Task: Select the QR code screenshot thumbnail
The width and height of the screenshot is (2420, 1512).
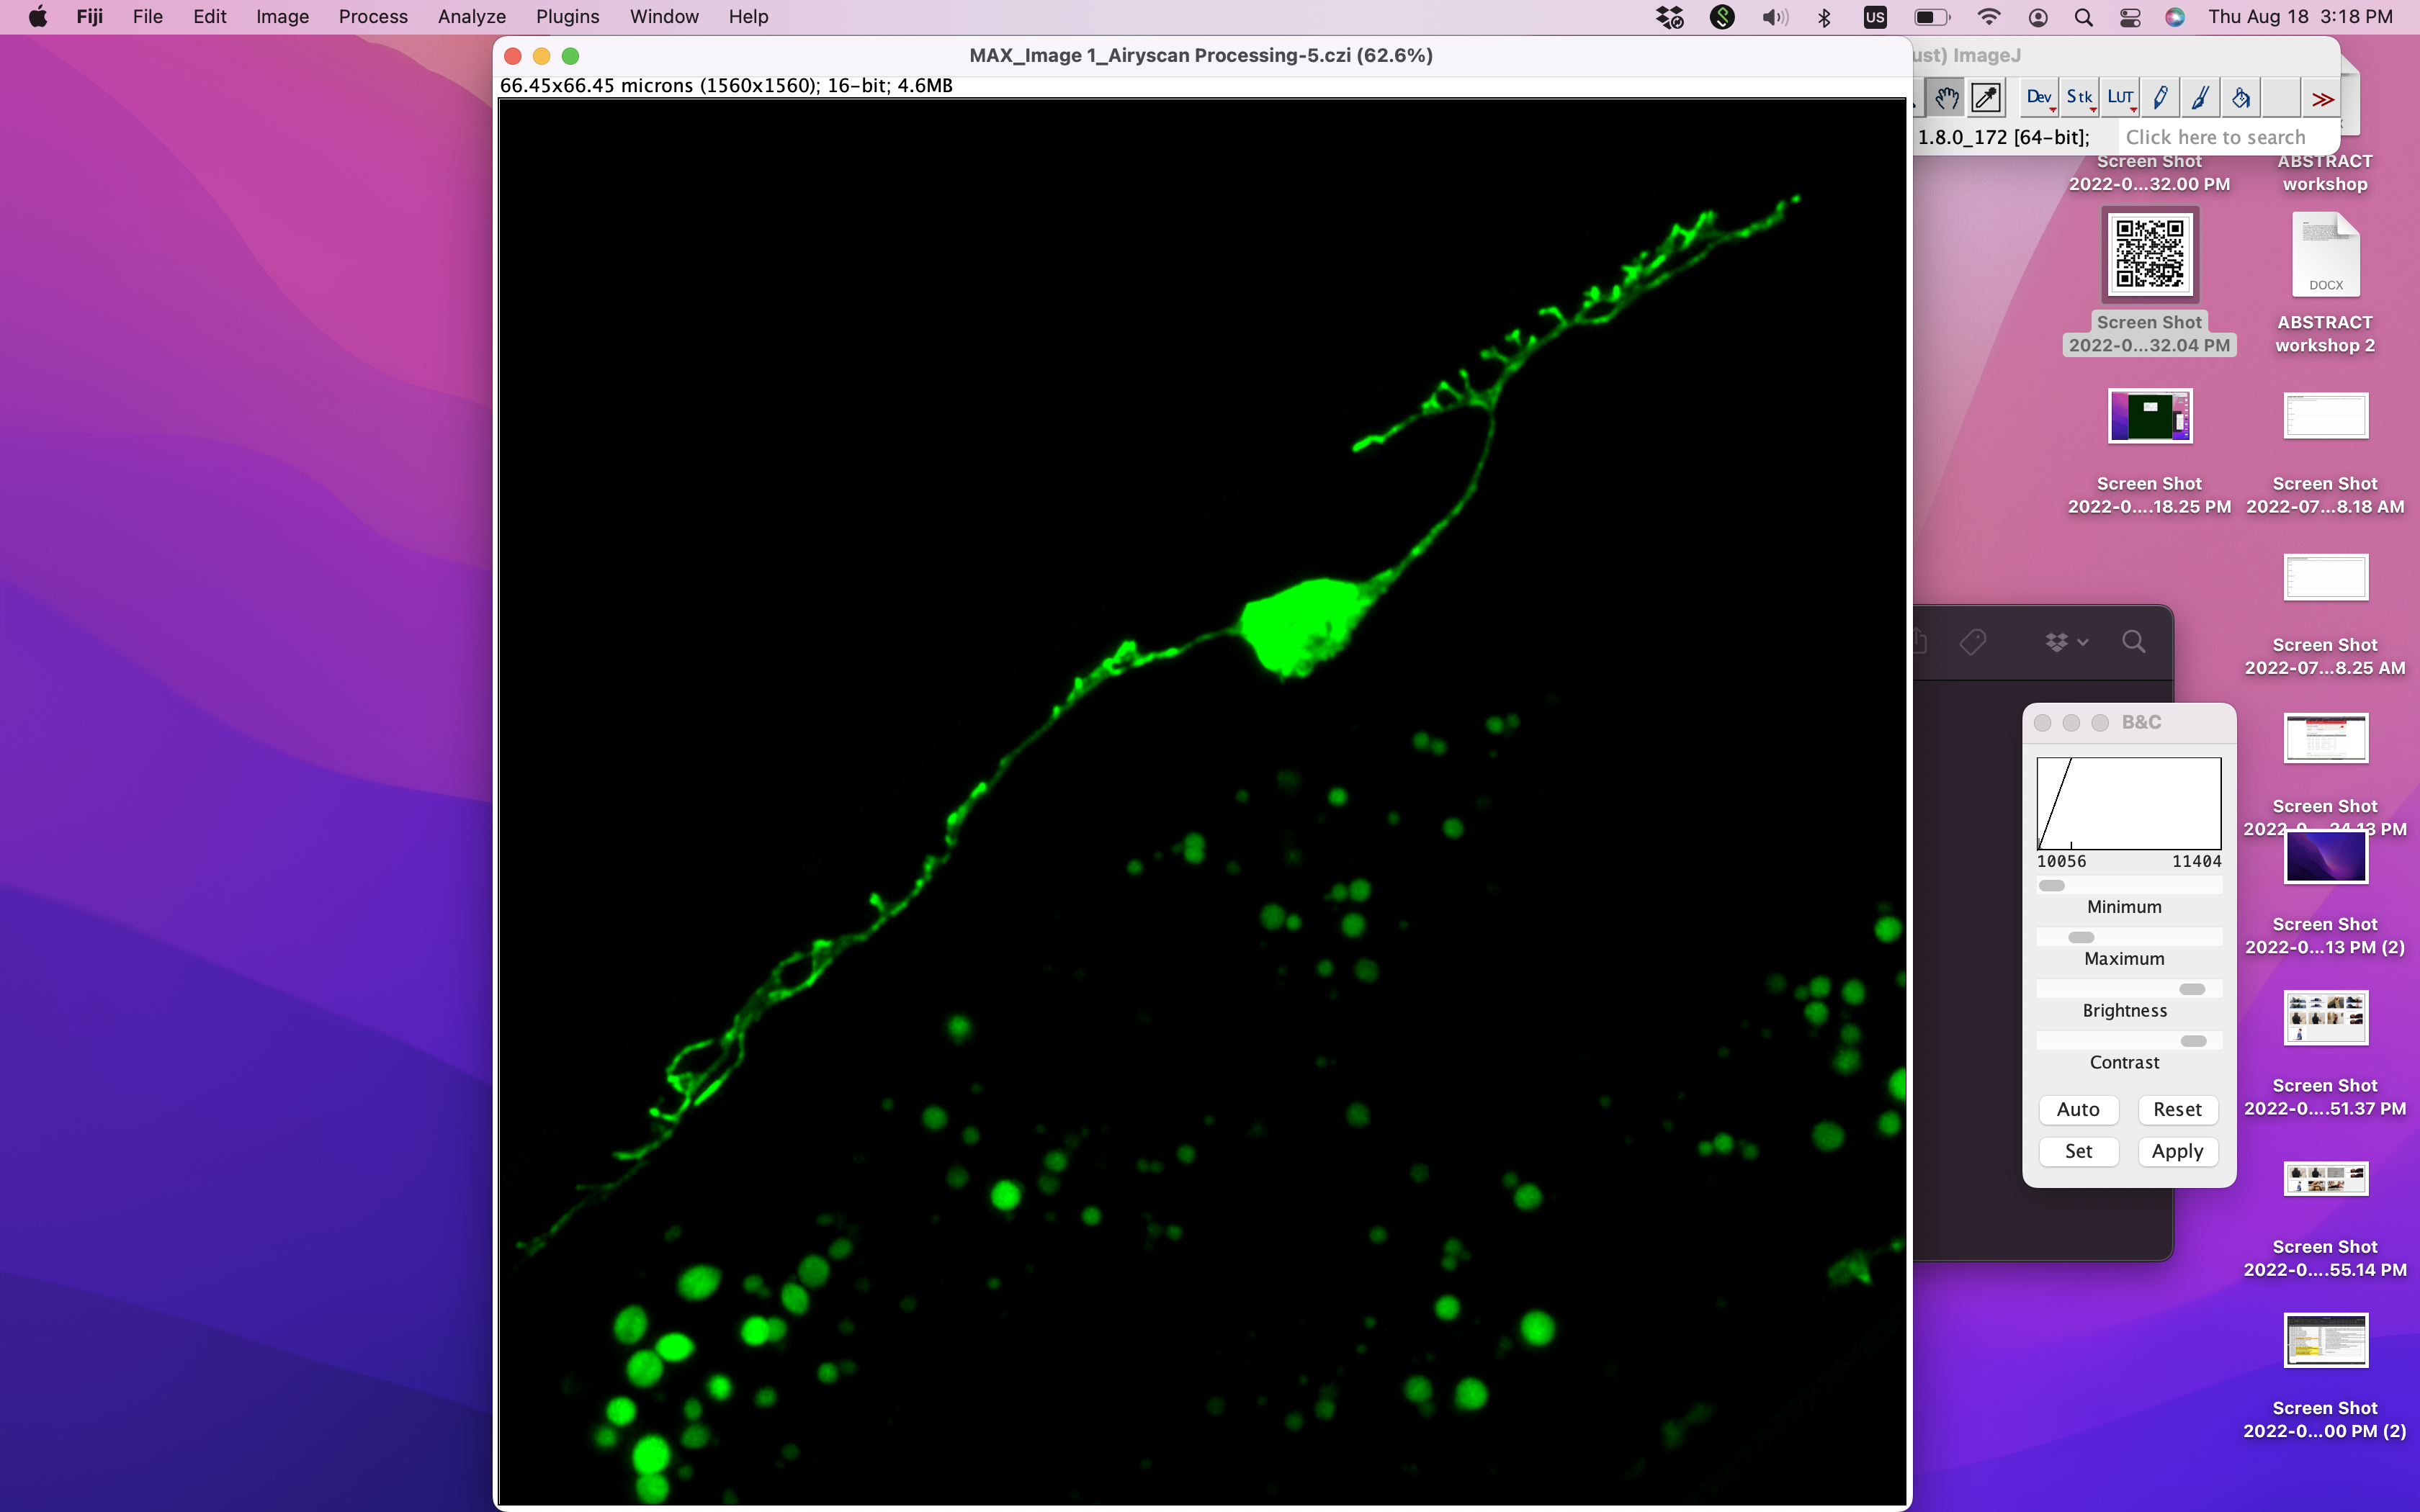Action: pos(2149,254)
